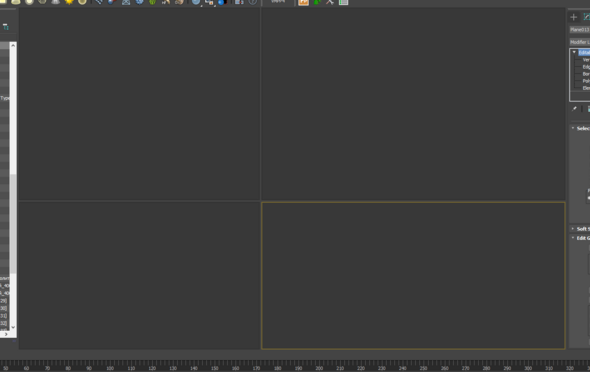The image size is (590, 372).
Task: Activate the top-left viewport
Action: [139, 104]
